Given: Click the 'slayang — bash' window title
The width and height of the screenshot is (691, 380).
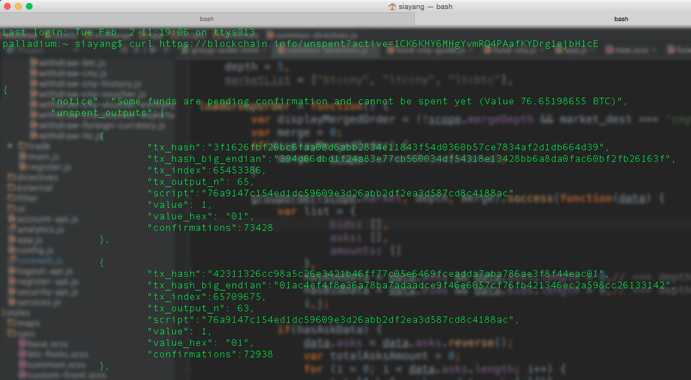Looking at the screenshot, I should point(426,7).
